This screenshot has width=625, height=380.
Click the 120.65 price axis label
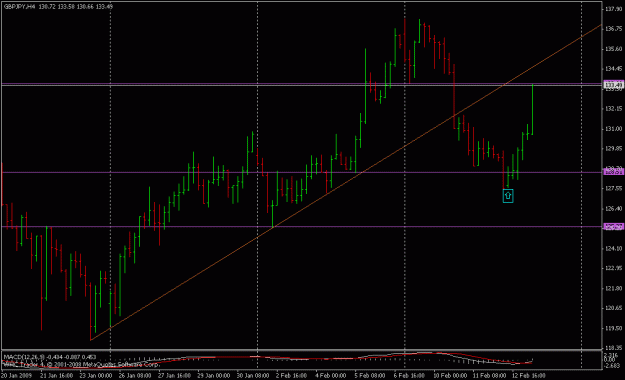pyautogui.click(x=614, y=308)
